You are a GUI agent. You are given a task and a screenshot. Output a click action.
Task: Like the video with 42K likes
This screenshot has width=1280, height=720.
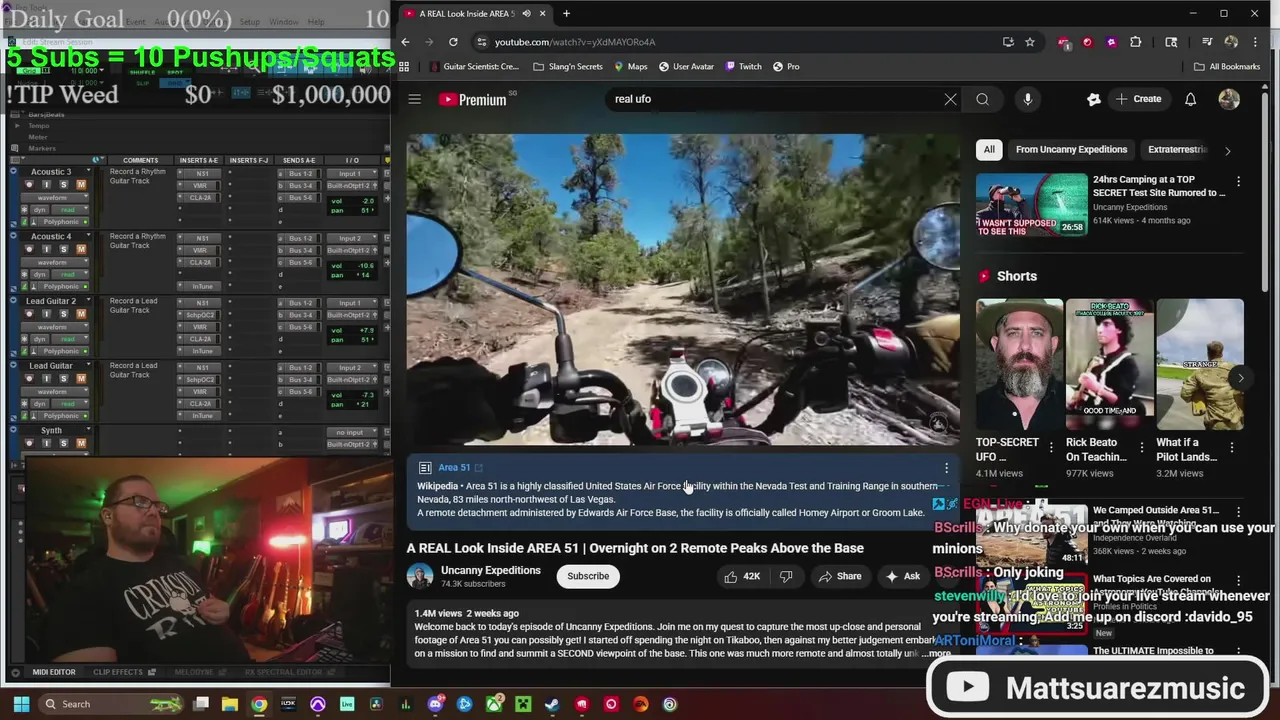pyautogui.click(x=742, y=576)
